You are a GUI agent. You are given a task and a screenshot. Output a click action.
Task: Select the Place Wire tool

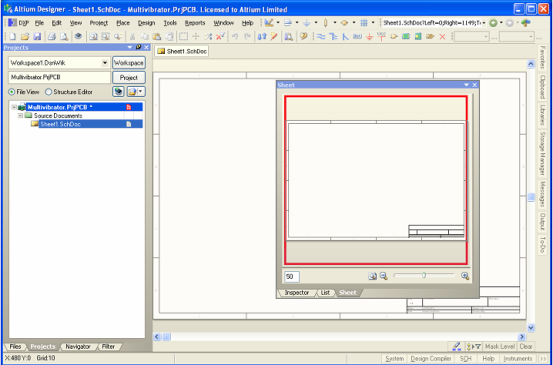click(321, 36)
